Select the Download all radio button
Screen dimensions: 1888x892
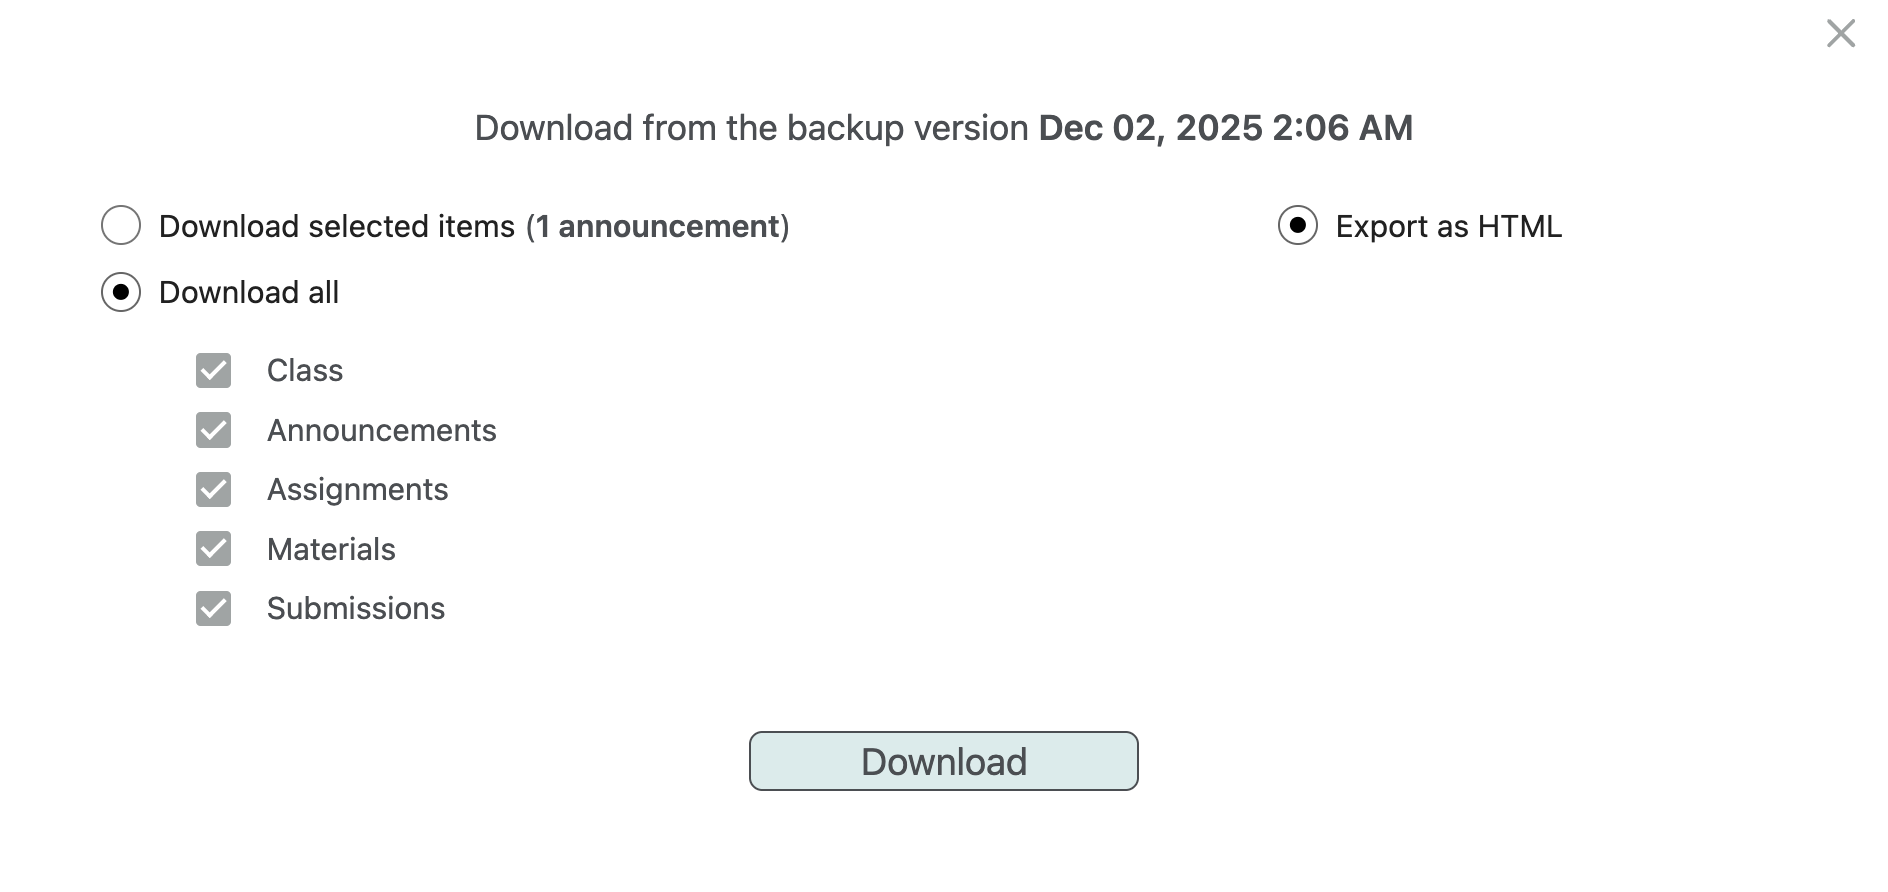[x=121, y=292]
